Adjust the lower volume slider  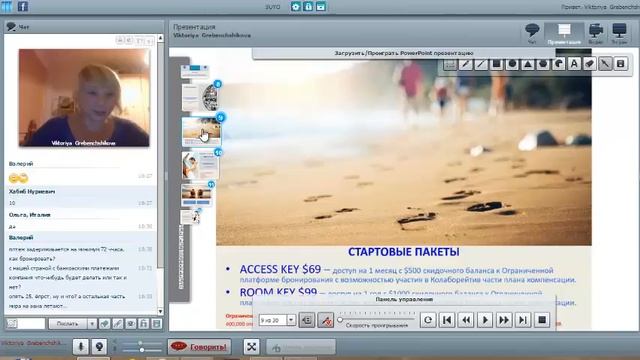142,350
